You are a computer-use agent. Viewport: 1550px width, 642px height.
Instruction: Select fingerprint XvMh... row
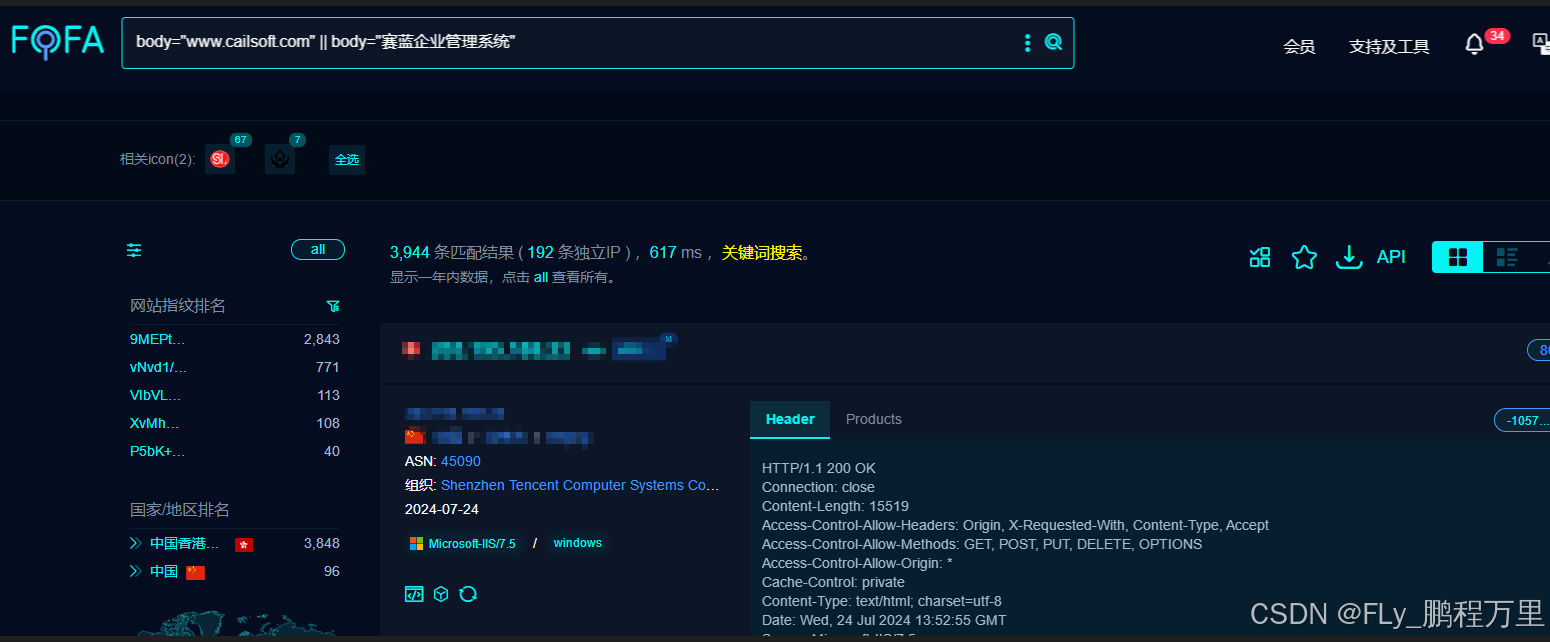click(x=235, y=423)
